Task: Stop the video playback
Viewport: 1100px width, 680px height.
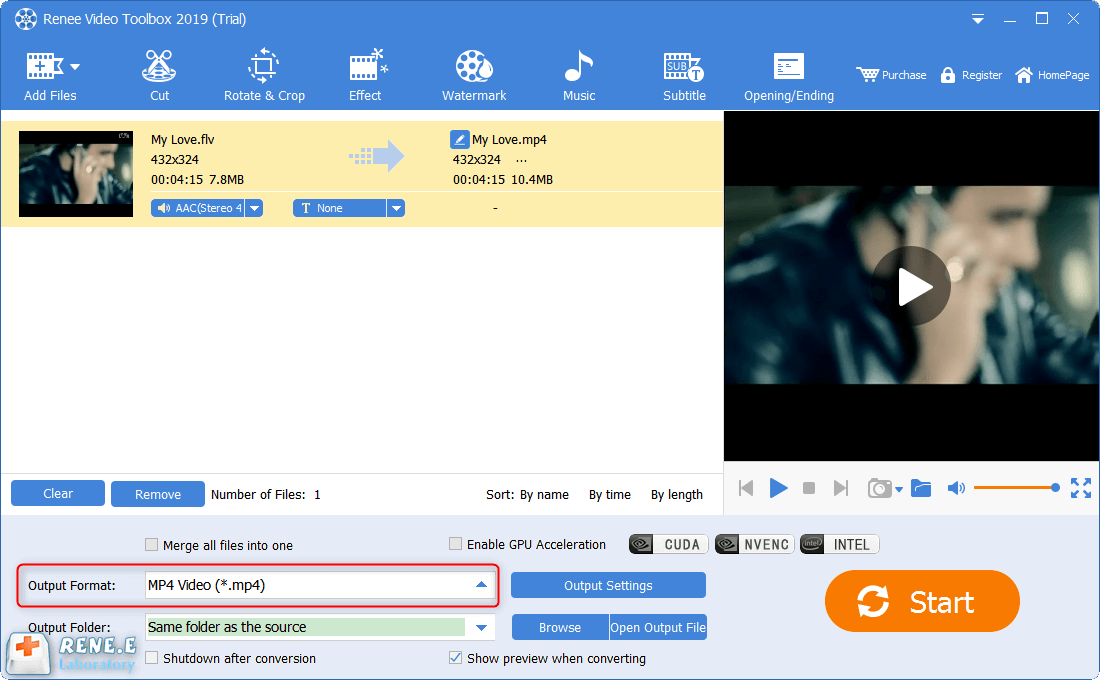Action: tap(809, 488)
